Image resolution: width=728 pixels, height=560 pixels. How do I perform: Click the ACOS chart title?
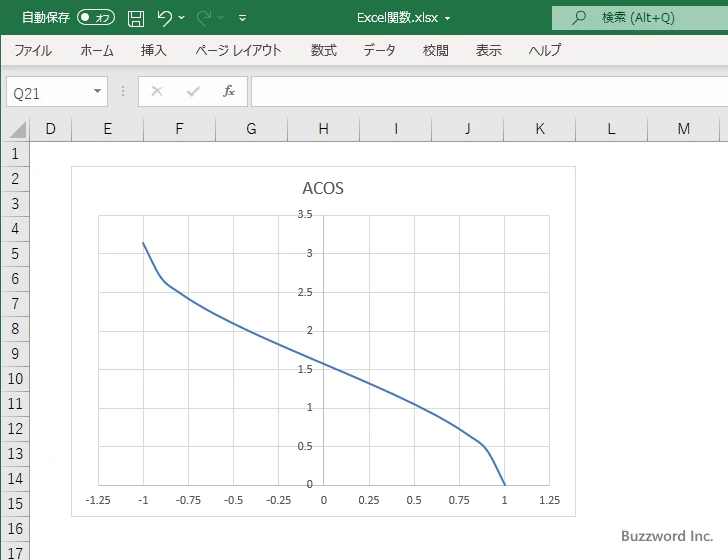(x=323, y=189)
